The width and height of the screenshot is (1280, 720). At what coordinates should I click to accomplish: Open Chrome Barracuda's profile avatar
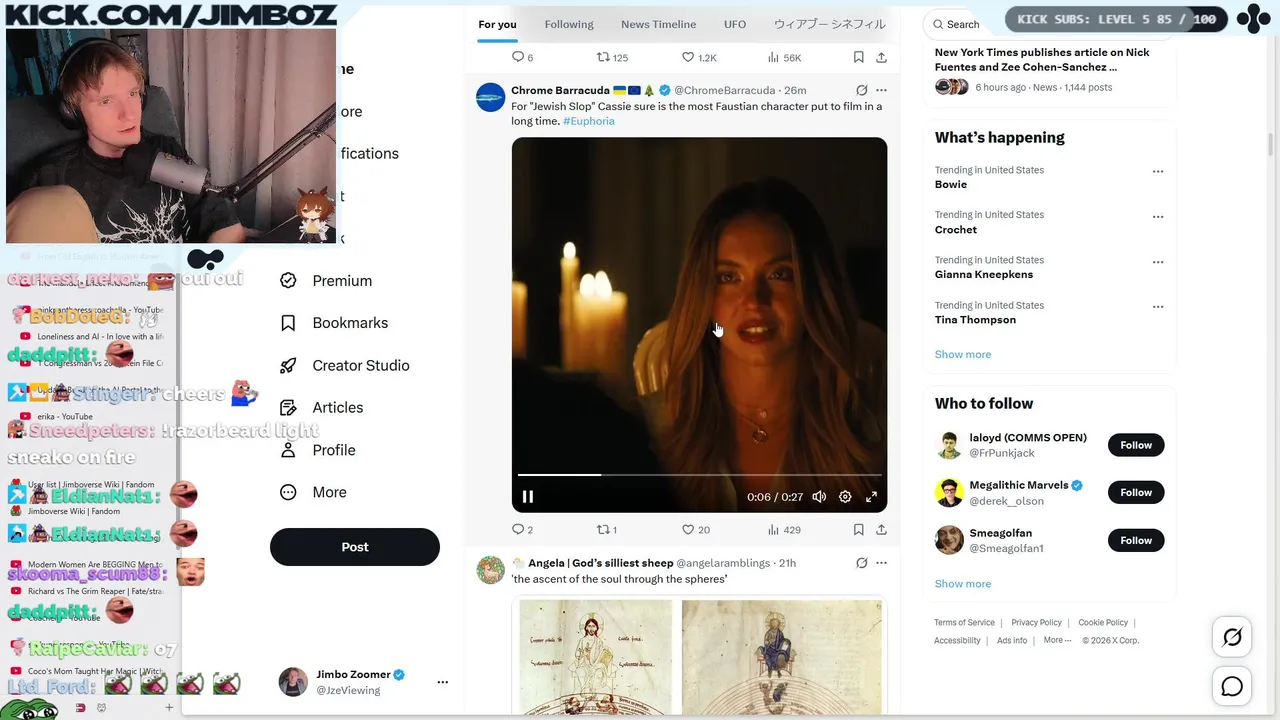(490, 97)
